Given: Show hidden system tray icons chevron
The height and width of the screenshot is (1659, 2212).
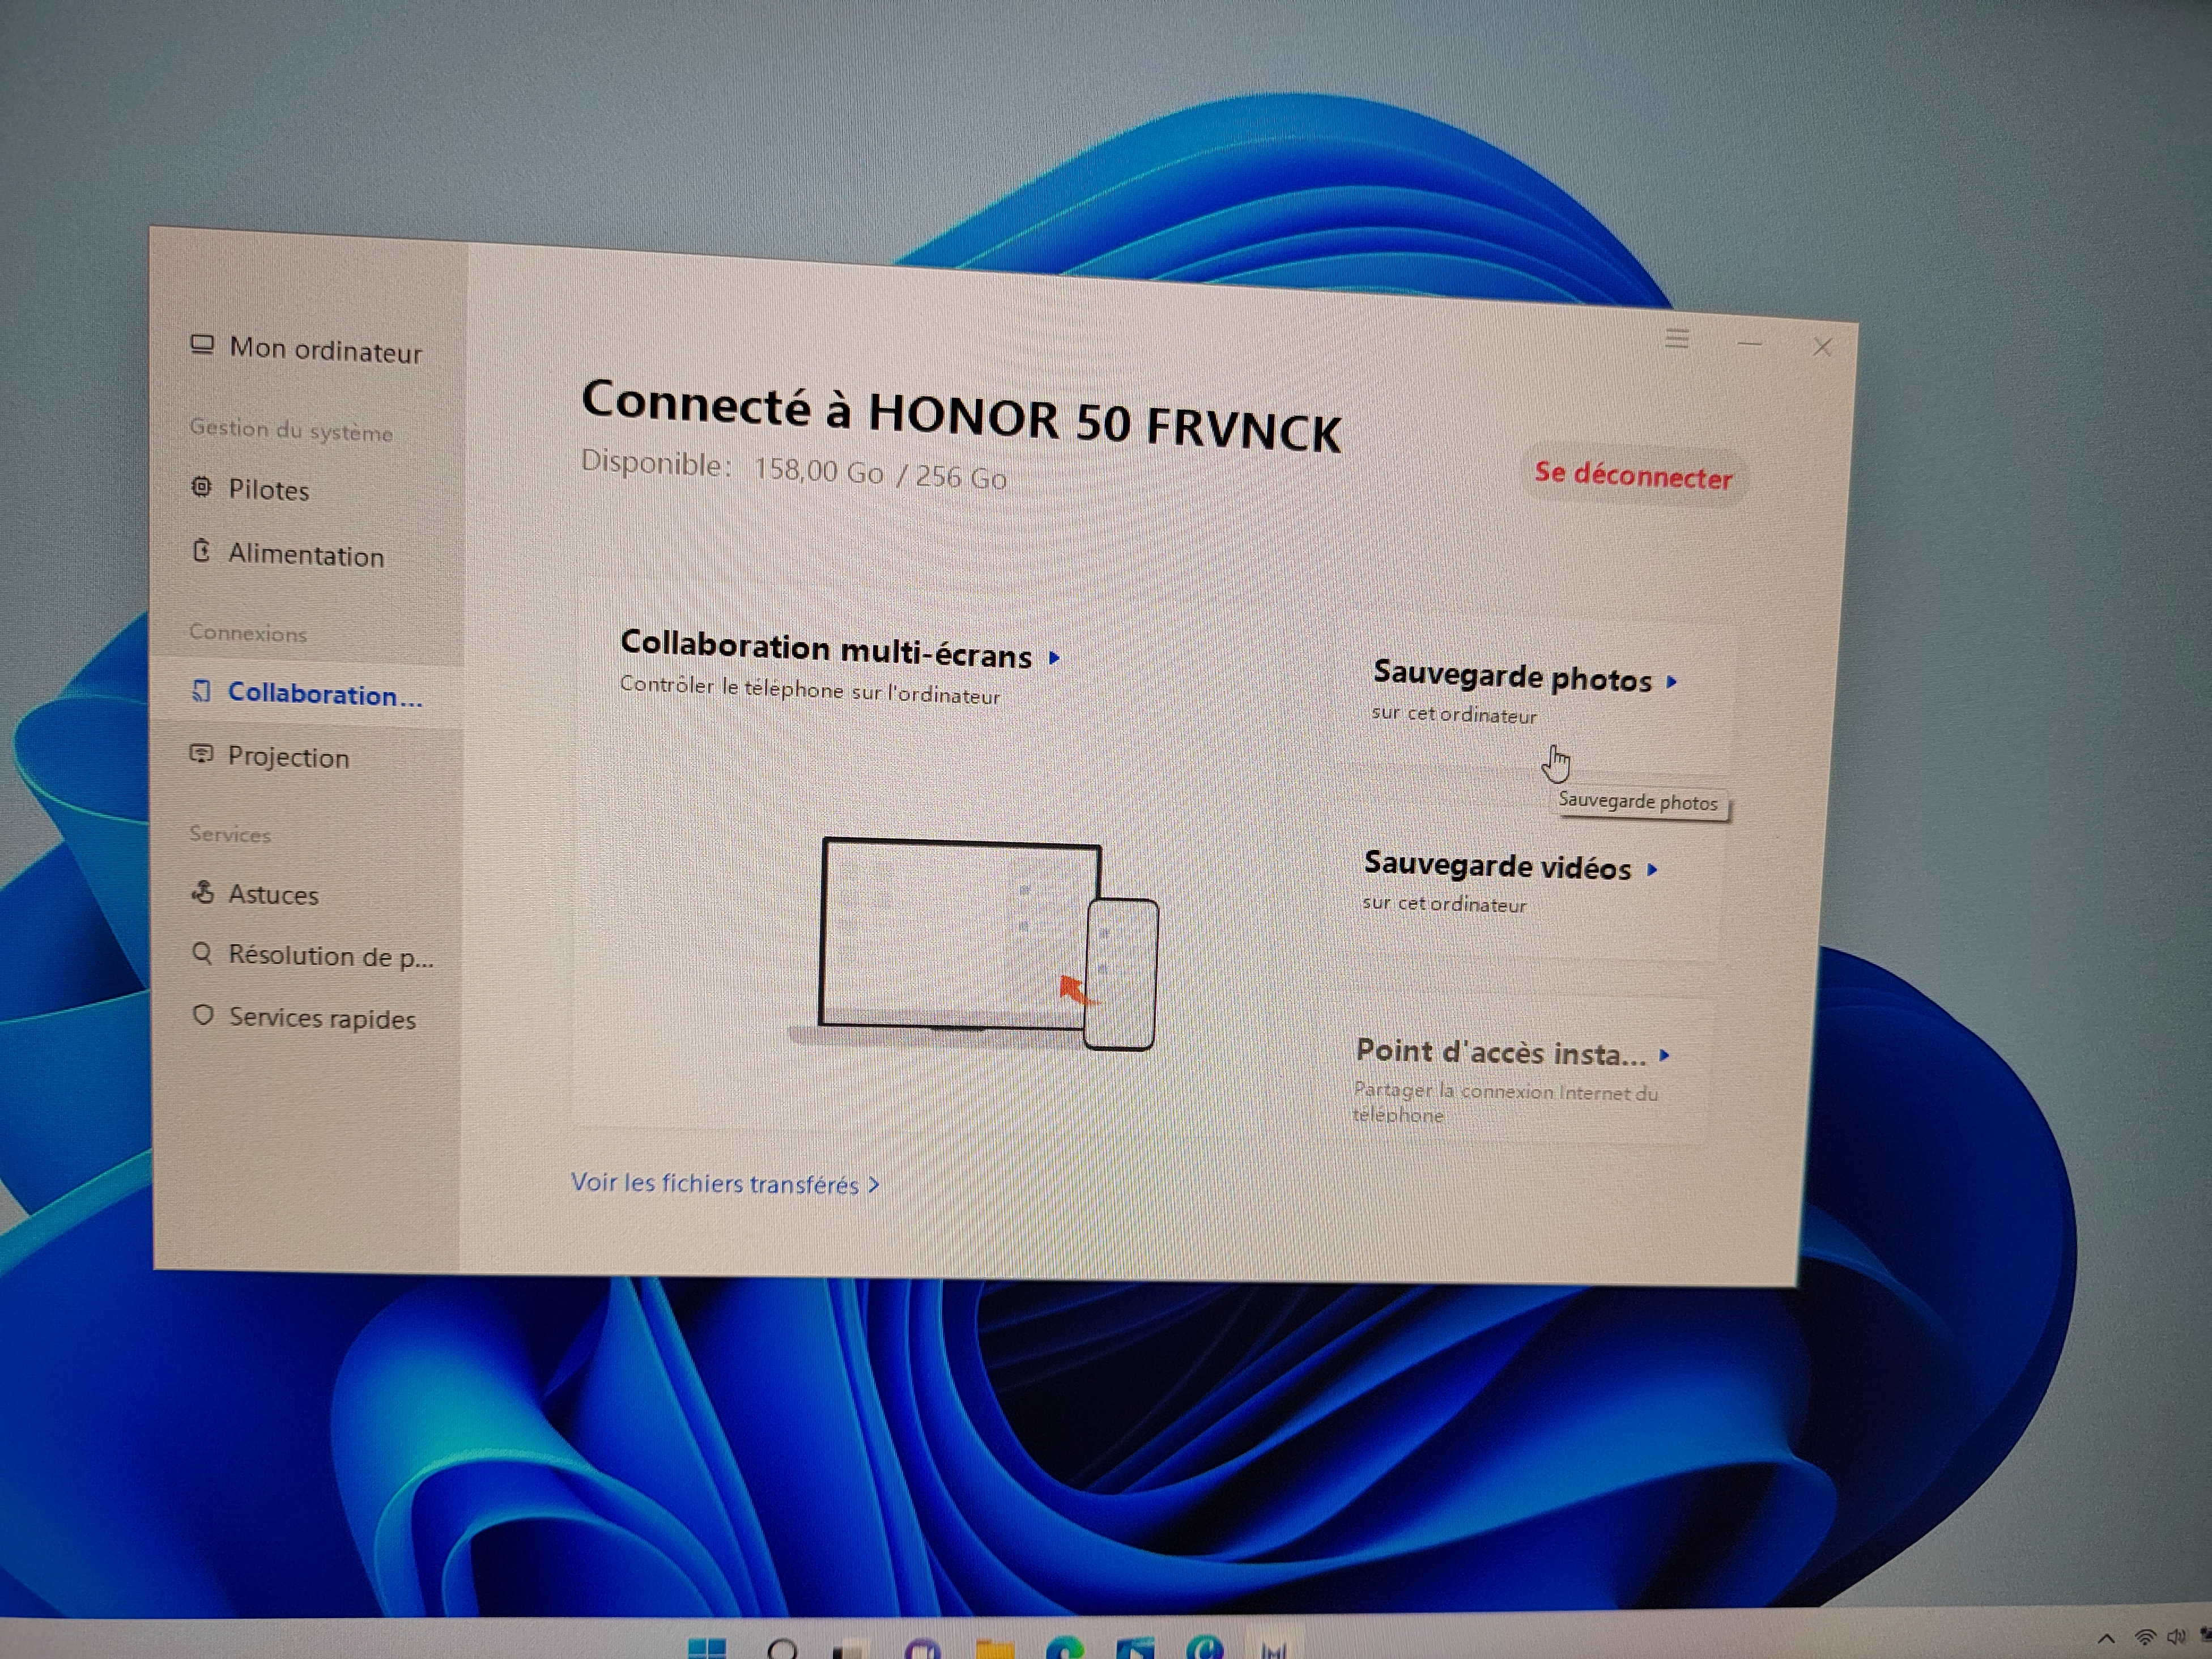Looking at the screenshot, I should (2106, 1639).
